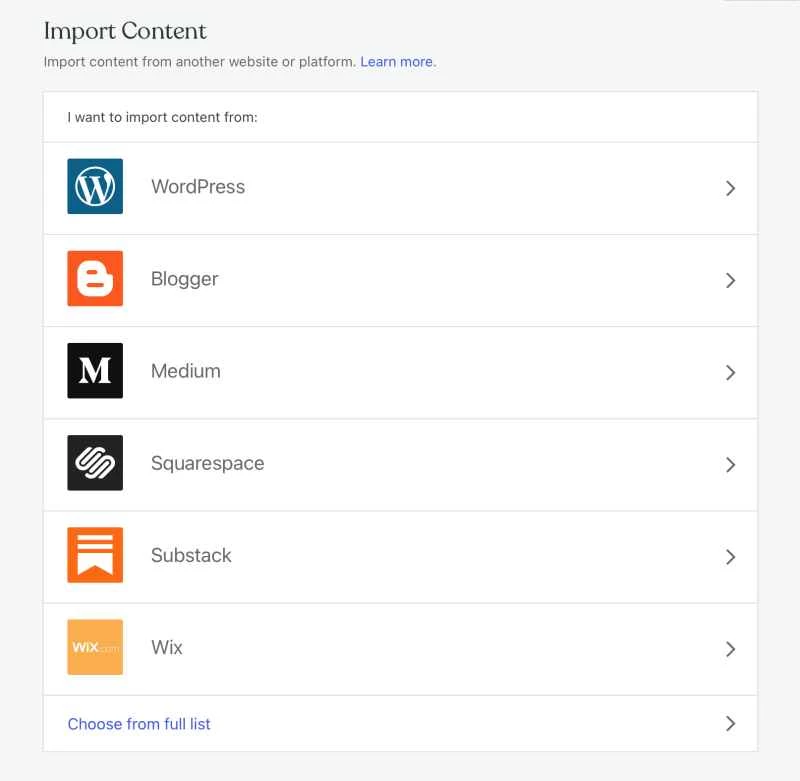Image resolution: width=800 pixels, height=781 pixels.
Task: Click the Substack bookmark icon
Action: 94,554
